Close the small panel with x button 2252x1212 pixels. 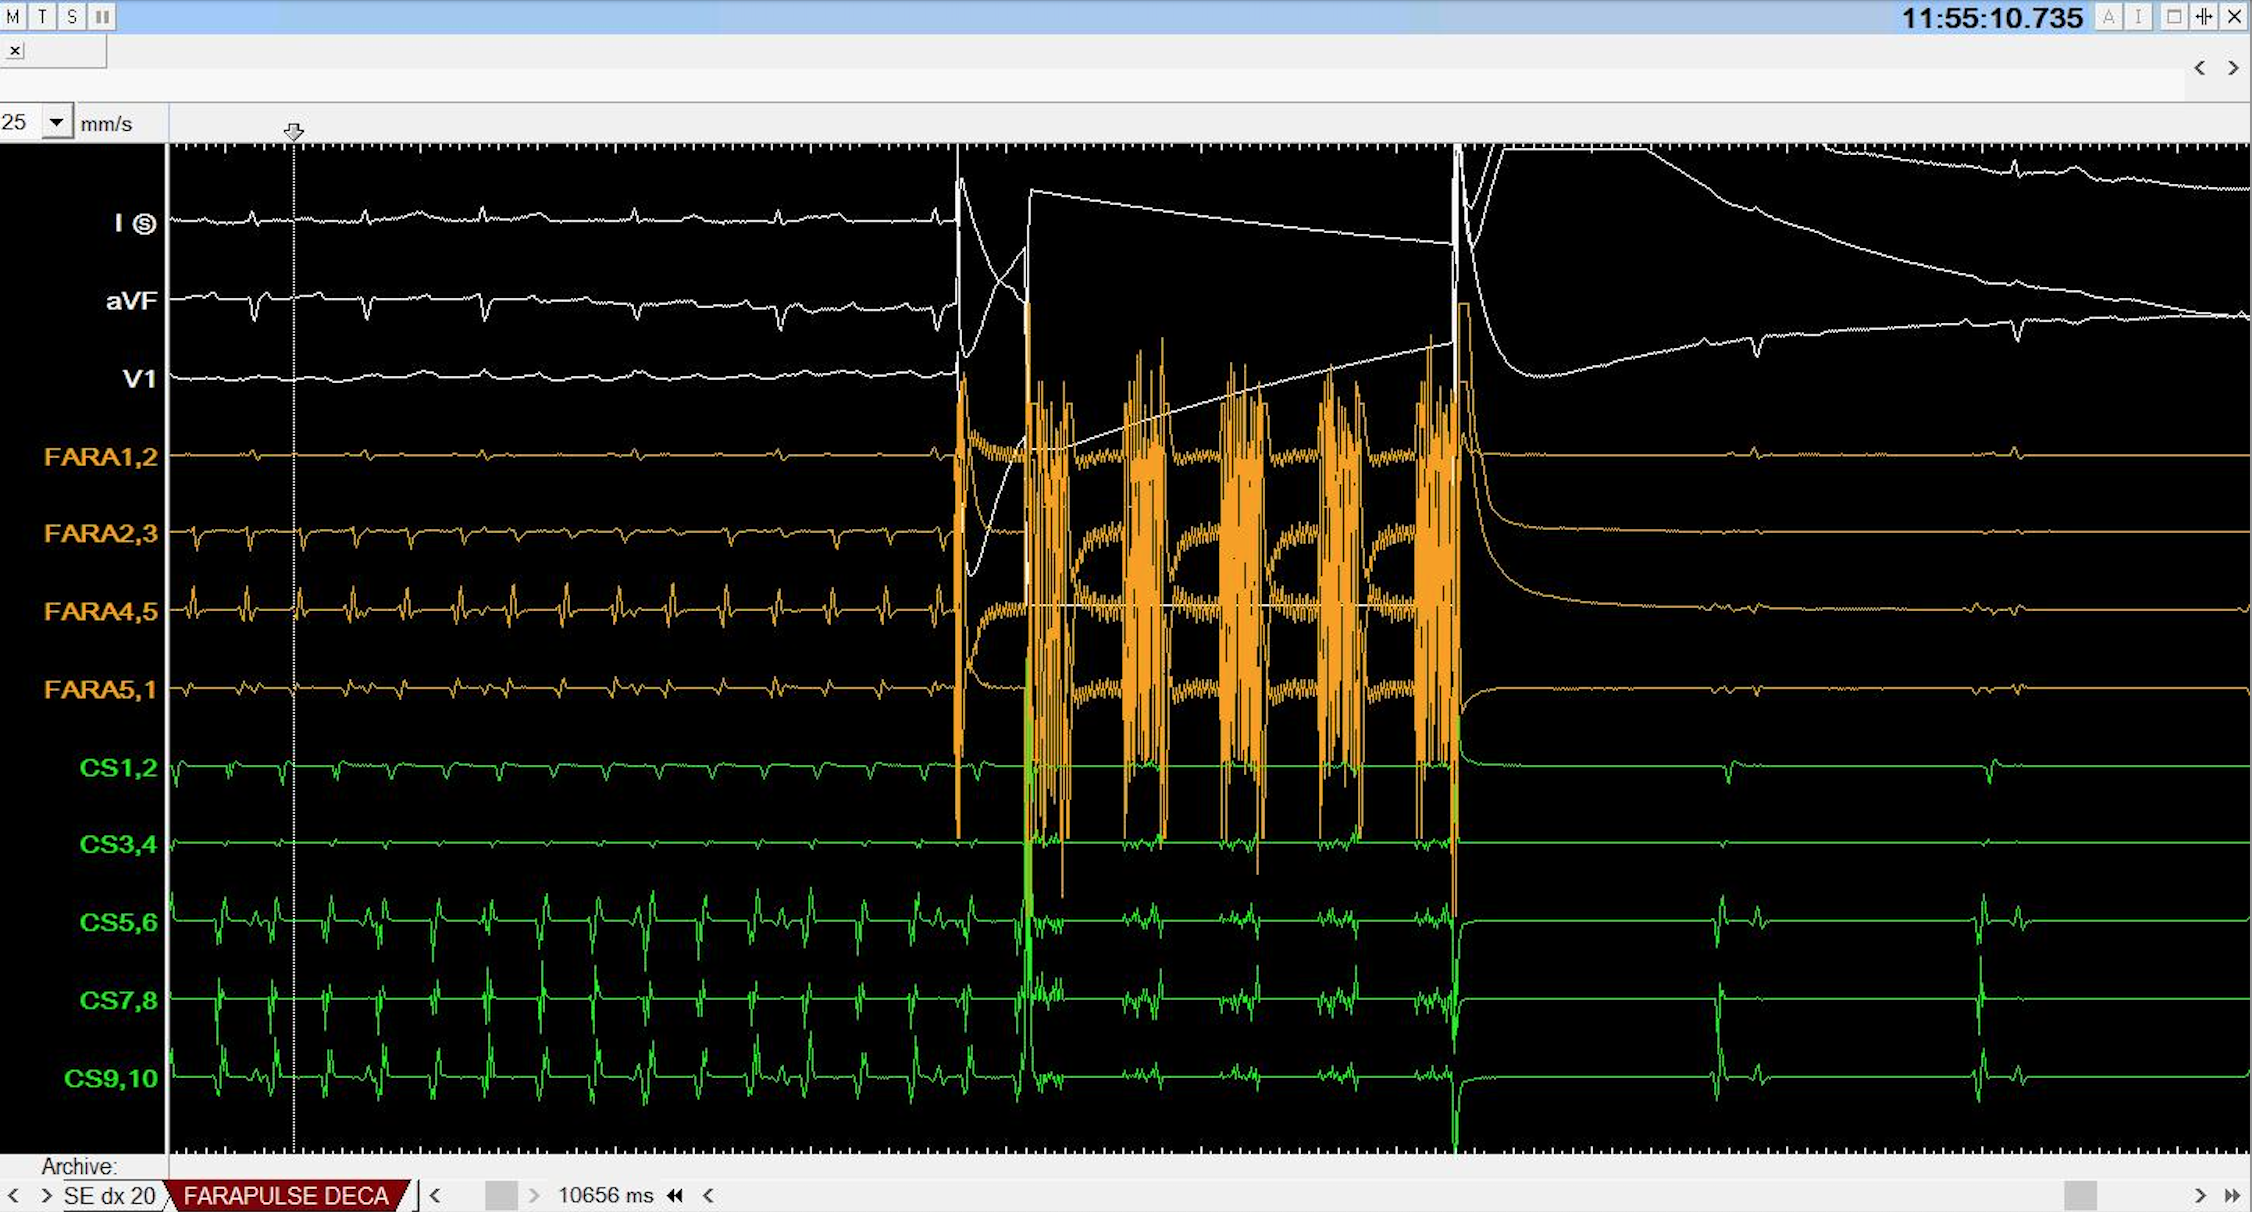pyautogui.click(x=15, y=51)
